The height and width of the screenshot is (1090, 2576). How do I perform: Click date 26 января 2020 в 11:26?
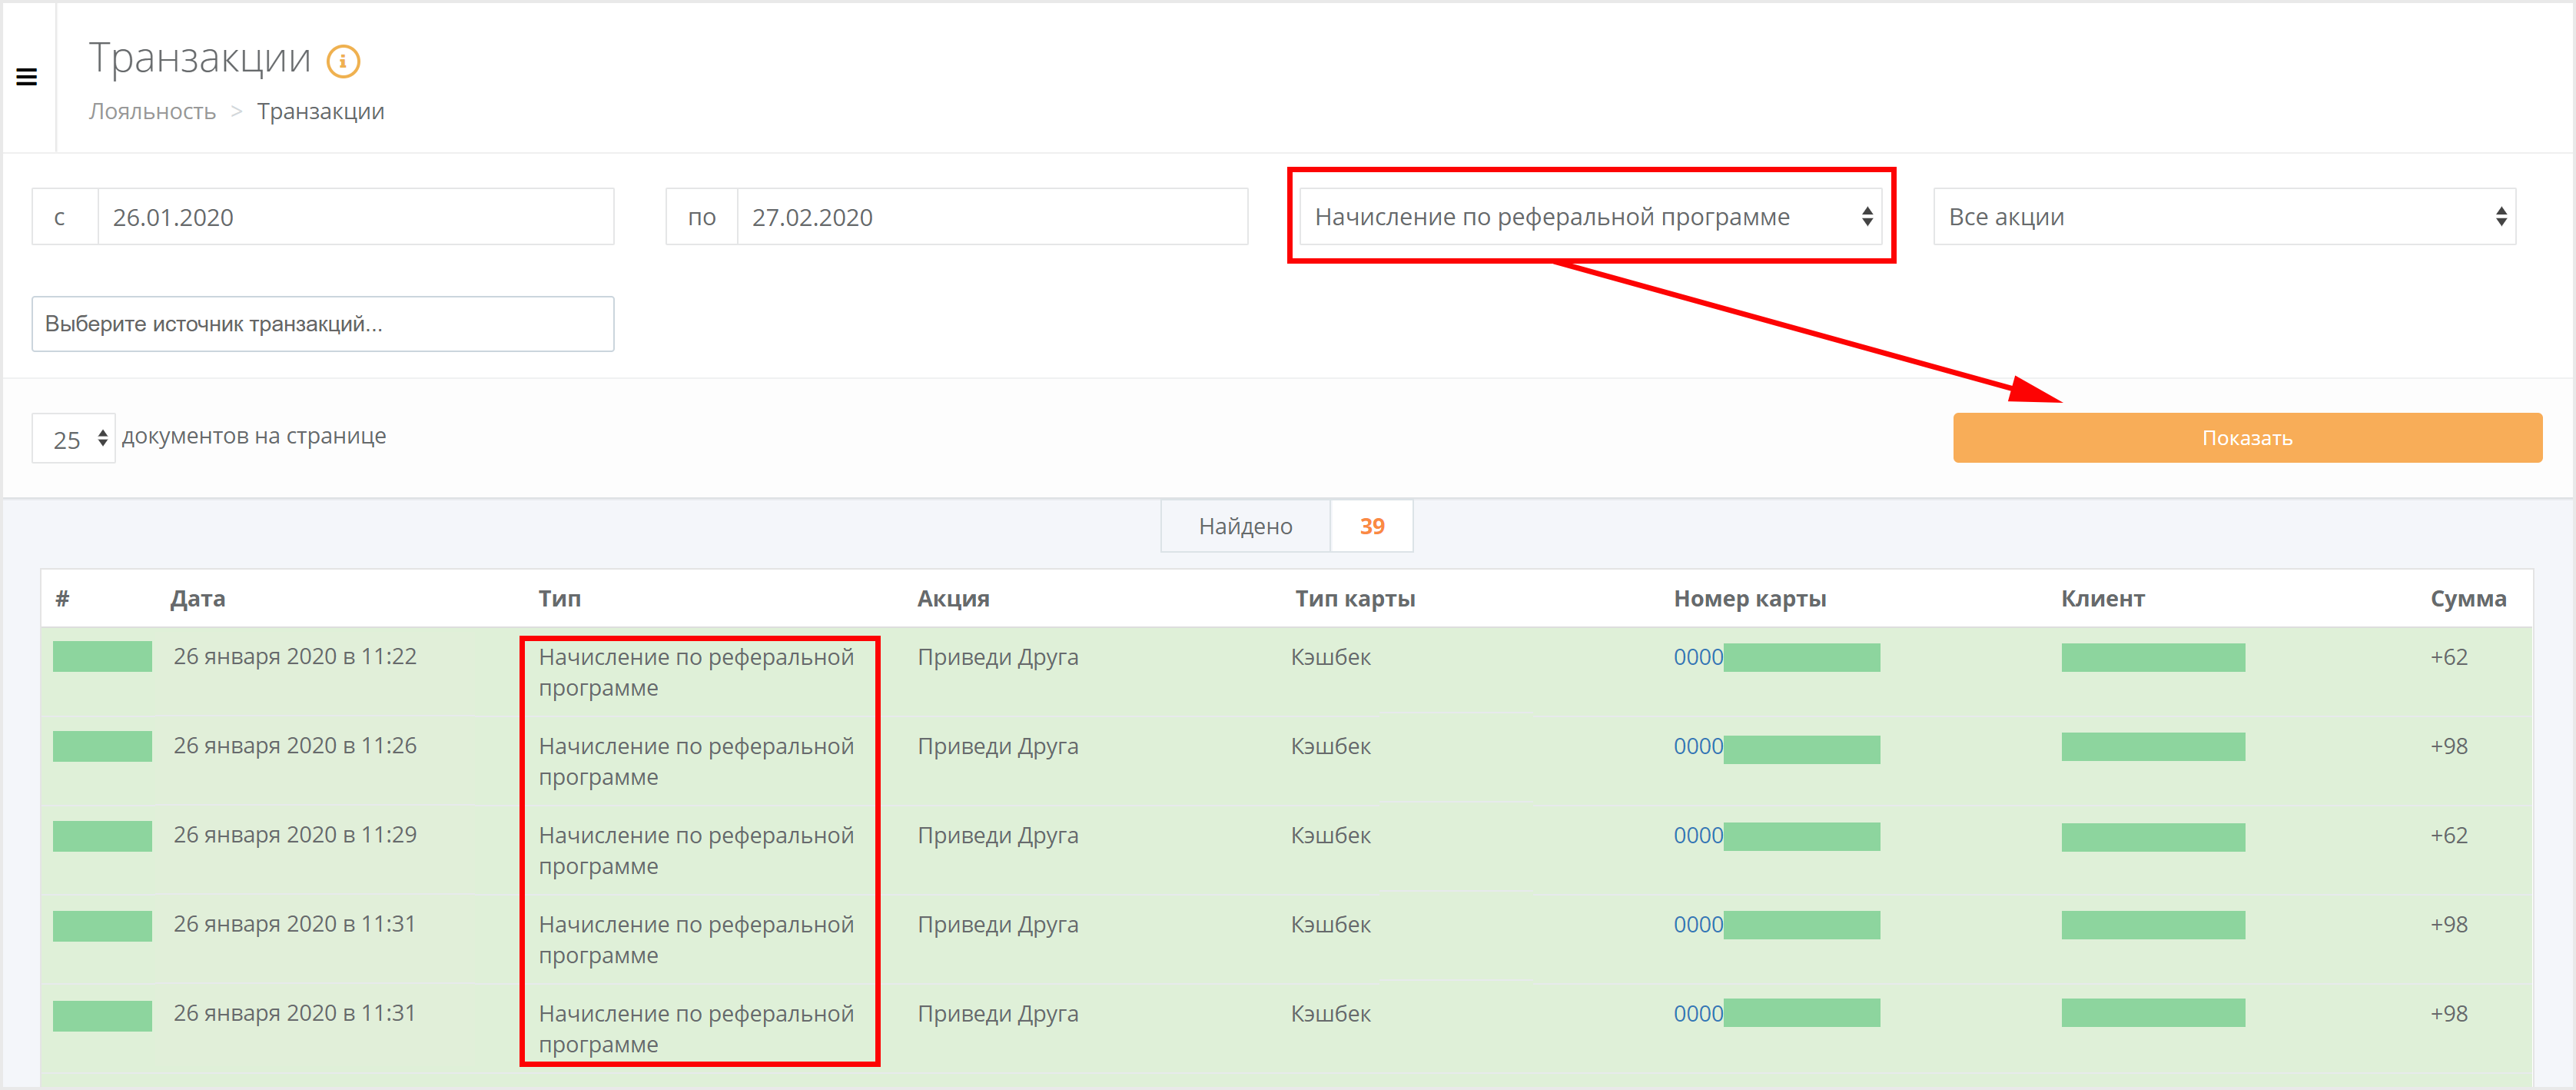[295, 746]
